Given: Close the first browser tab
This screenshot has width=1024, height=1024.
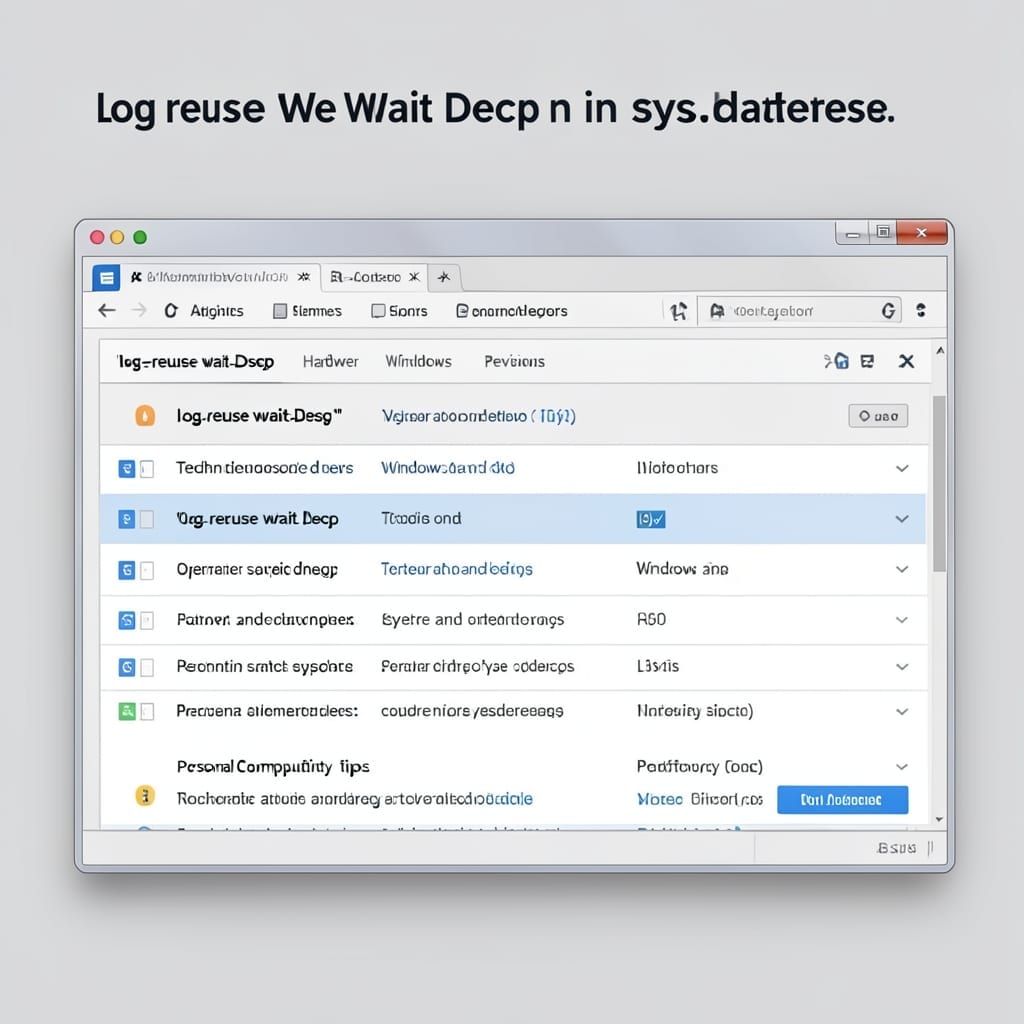Looking at the screenshot, I should click(x=304, y=277).
